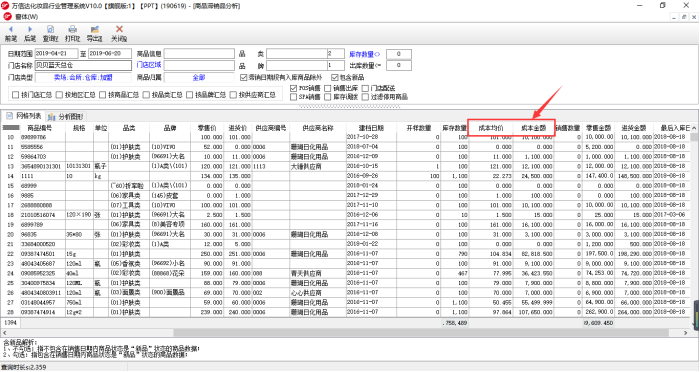Check 按商品汇总 checkbox
Viewport: 700px width, 372px height.
coord(103,95)
